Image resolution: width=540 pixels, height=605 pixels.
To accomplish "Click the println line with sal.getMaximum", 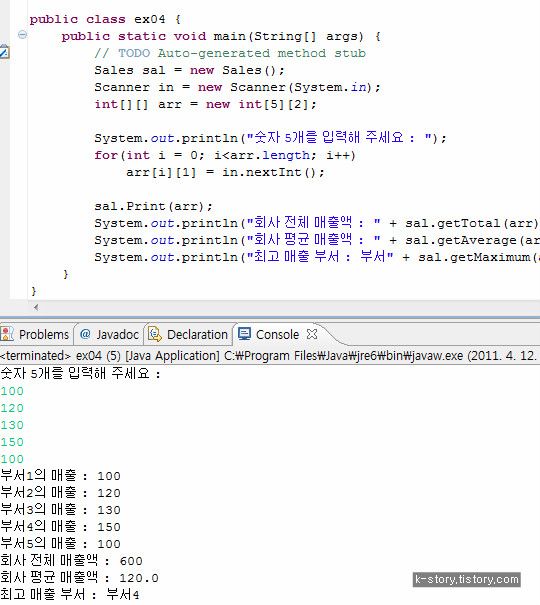I will pyautogui.click(x=317, y=257).
